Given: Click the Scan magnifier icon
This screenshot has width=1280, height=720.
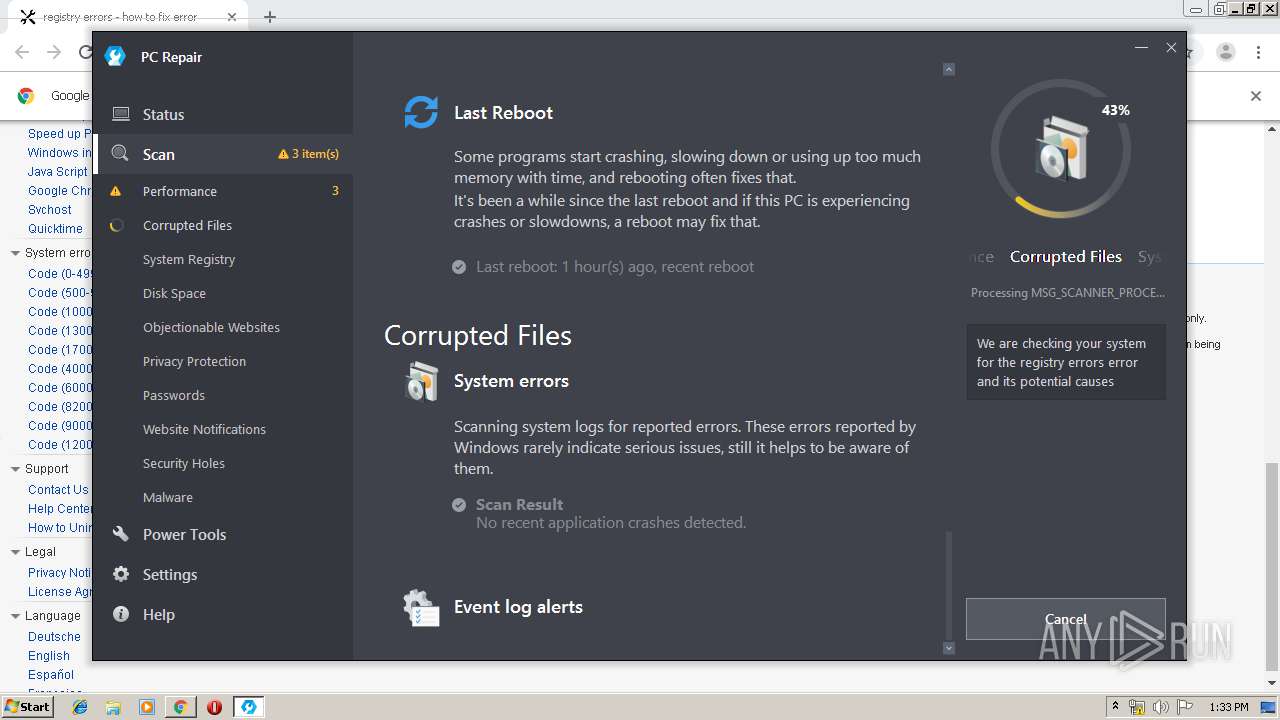Looking at the screenshot, I should click(x=120, y=154).
